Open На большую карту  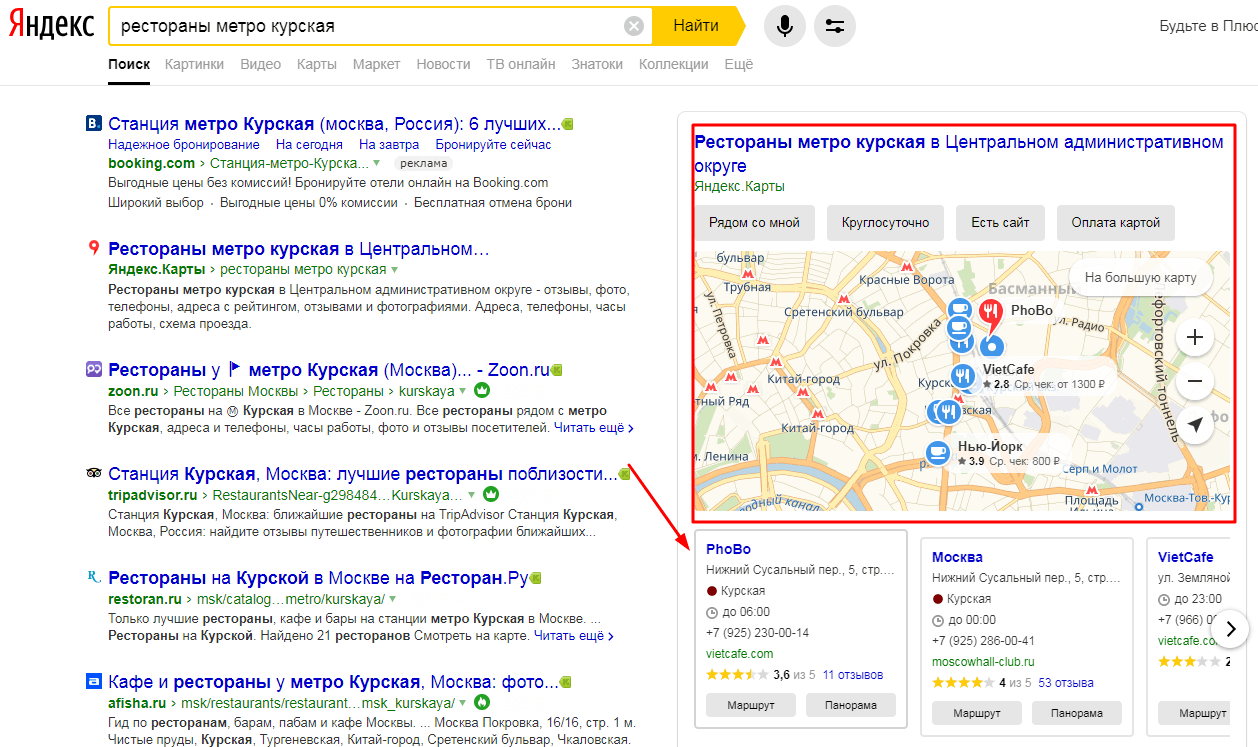(x=1140, y=277)
